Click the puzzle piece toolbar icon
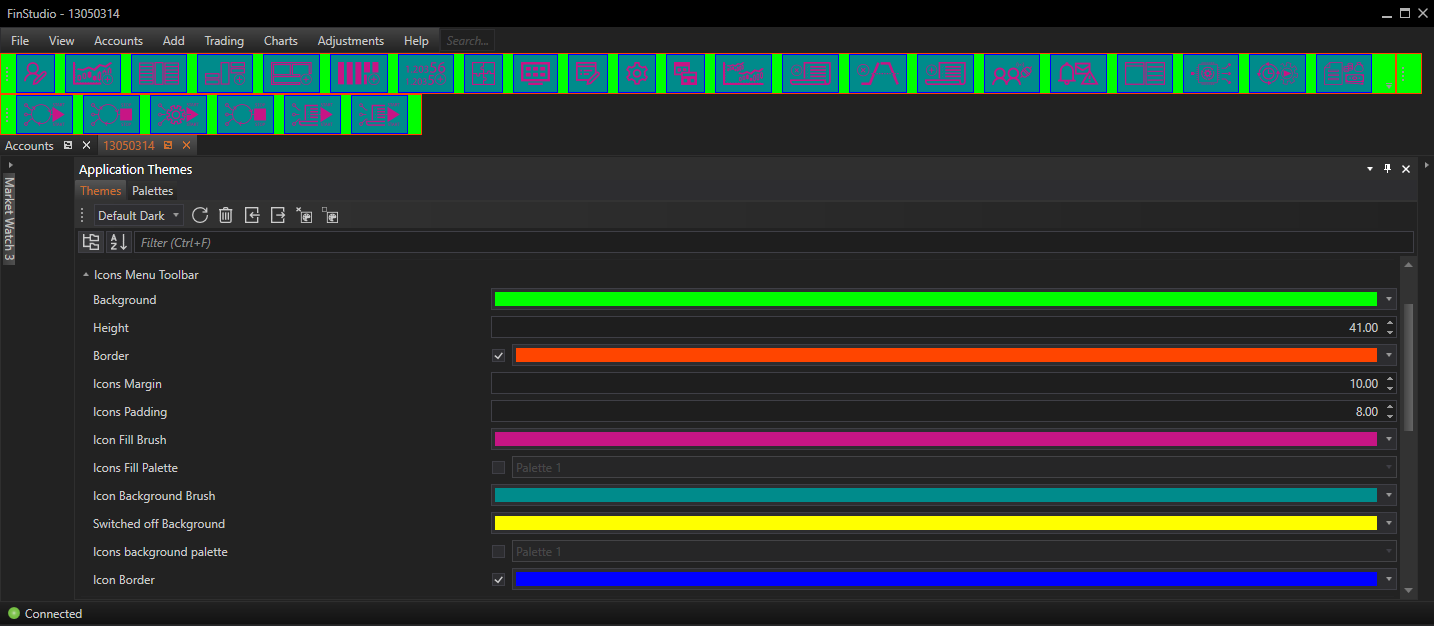The width and height of the screenshot is (1434, 626). pyautogui.click(x=483, y=73)
